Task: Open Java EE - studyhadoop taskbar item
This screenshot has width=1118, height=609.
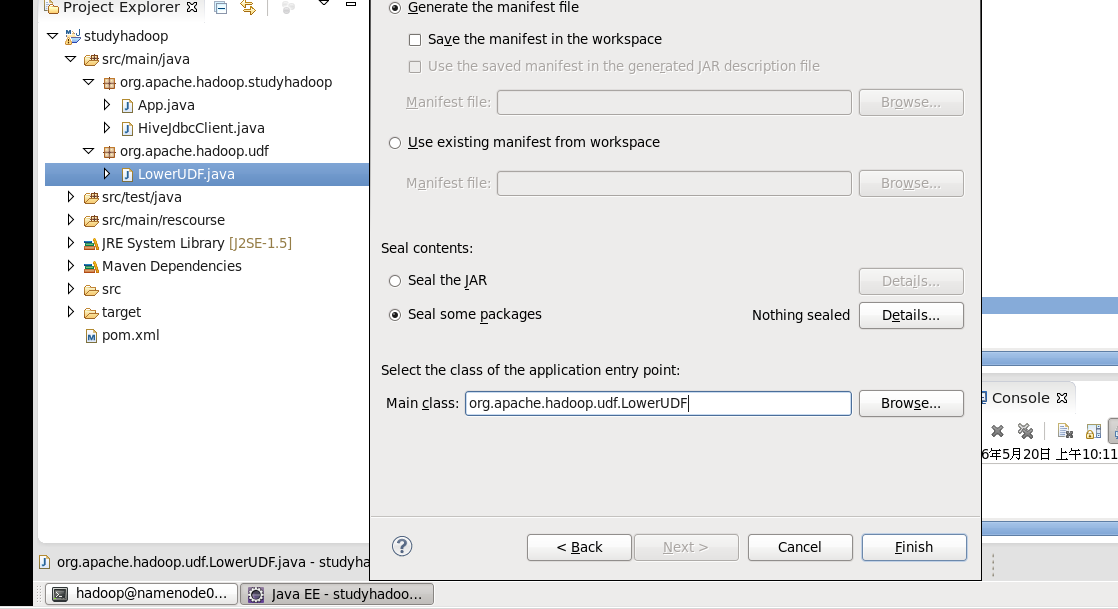Action: tap(337, 593)
